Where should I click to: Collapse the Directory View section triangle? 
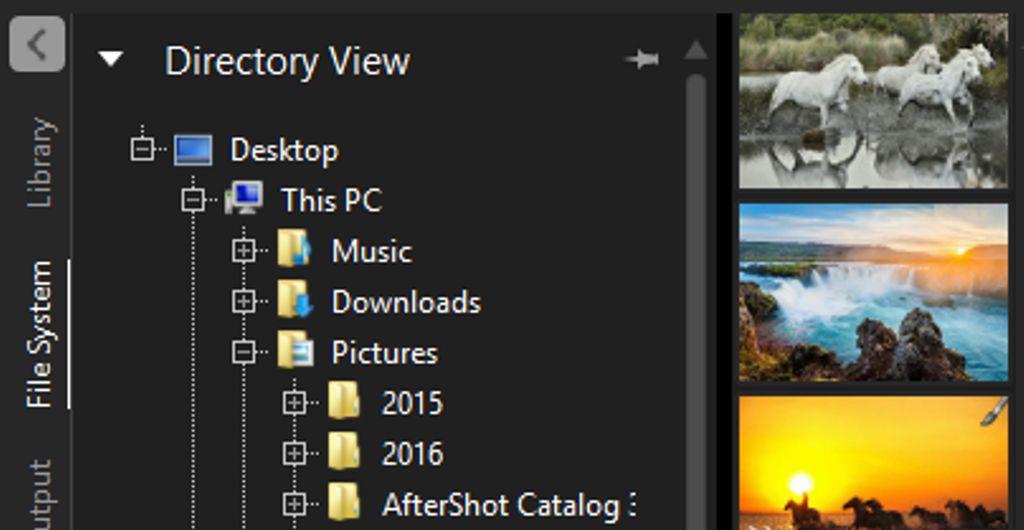click(111, 60)
